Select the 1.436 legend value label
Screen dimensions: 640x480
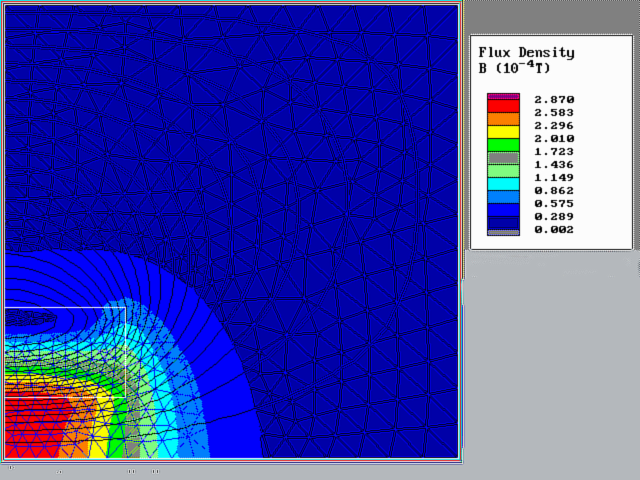(x=555, y=164)
